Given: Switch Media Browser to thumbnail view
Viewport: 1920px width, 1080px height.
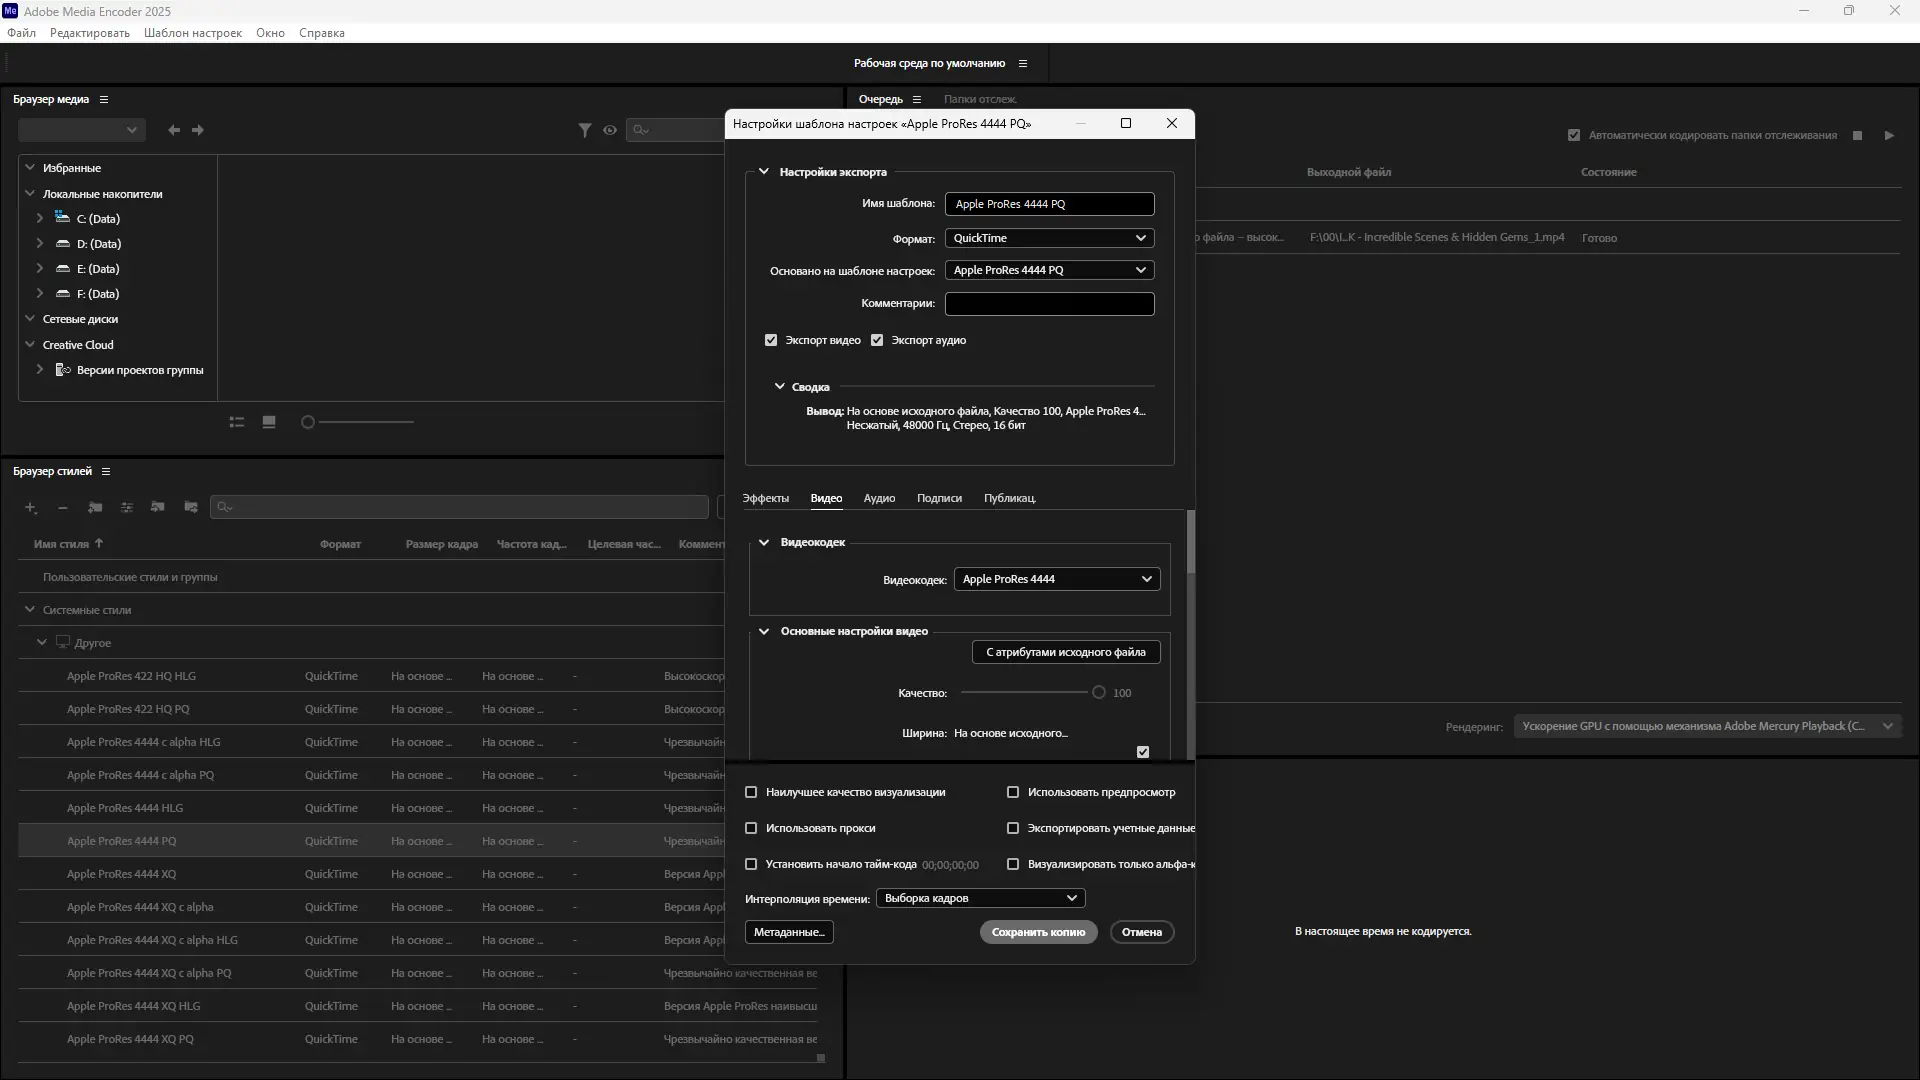Looking at the screenshot, I should [269, 422].
